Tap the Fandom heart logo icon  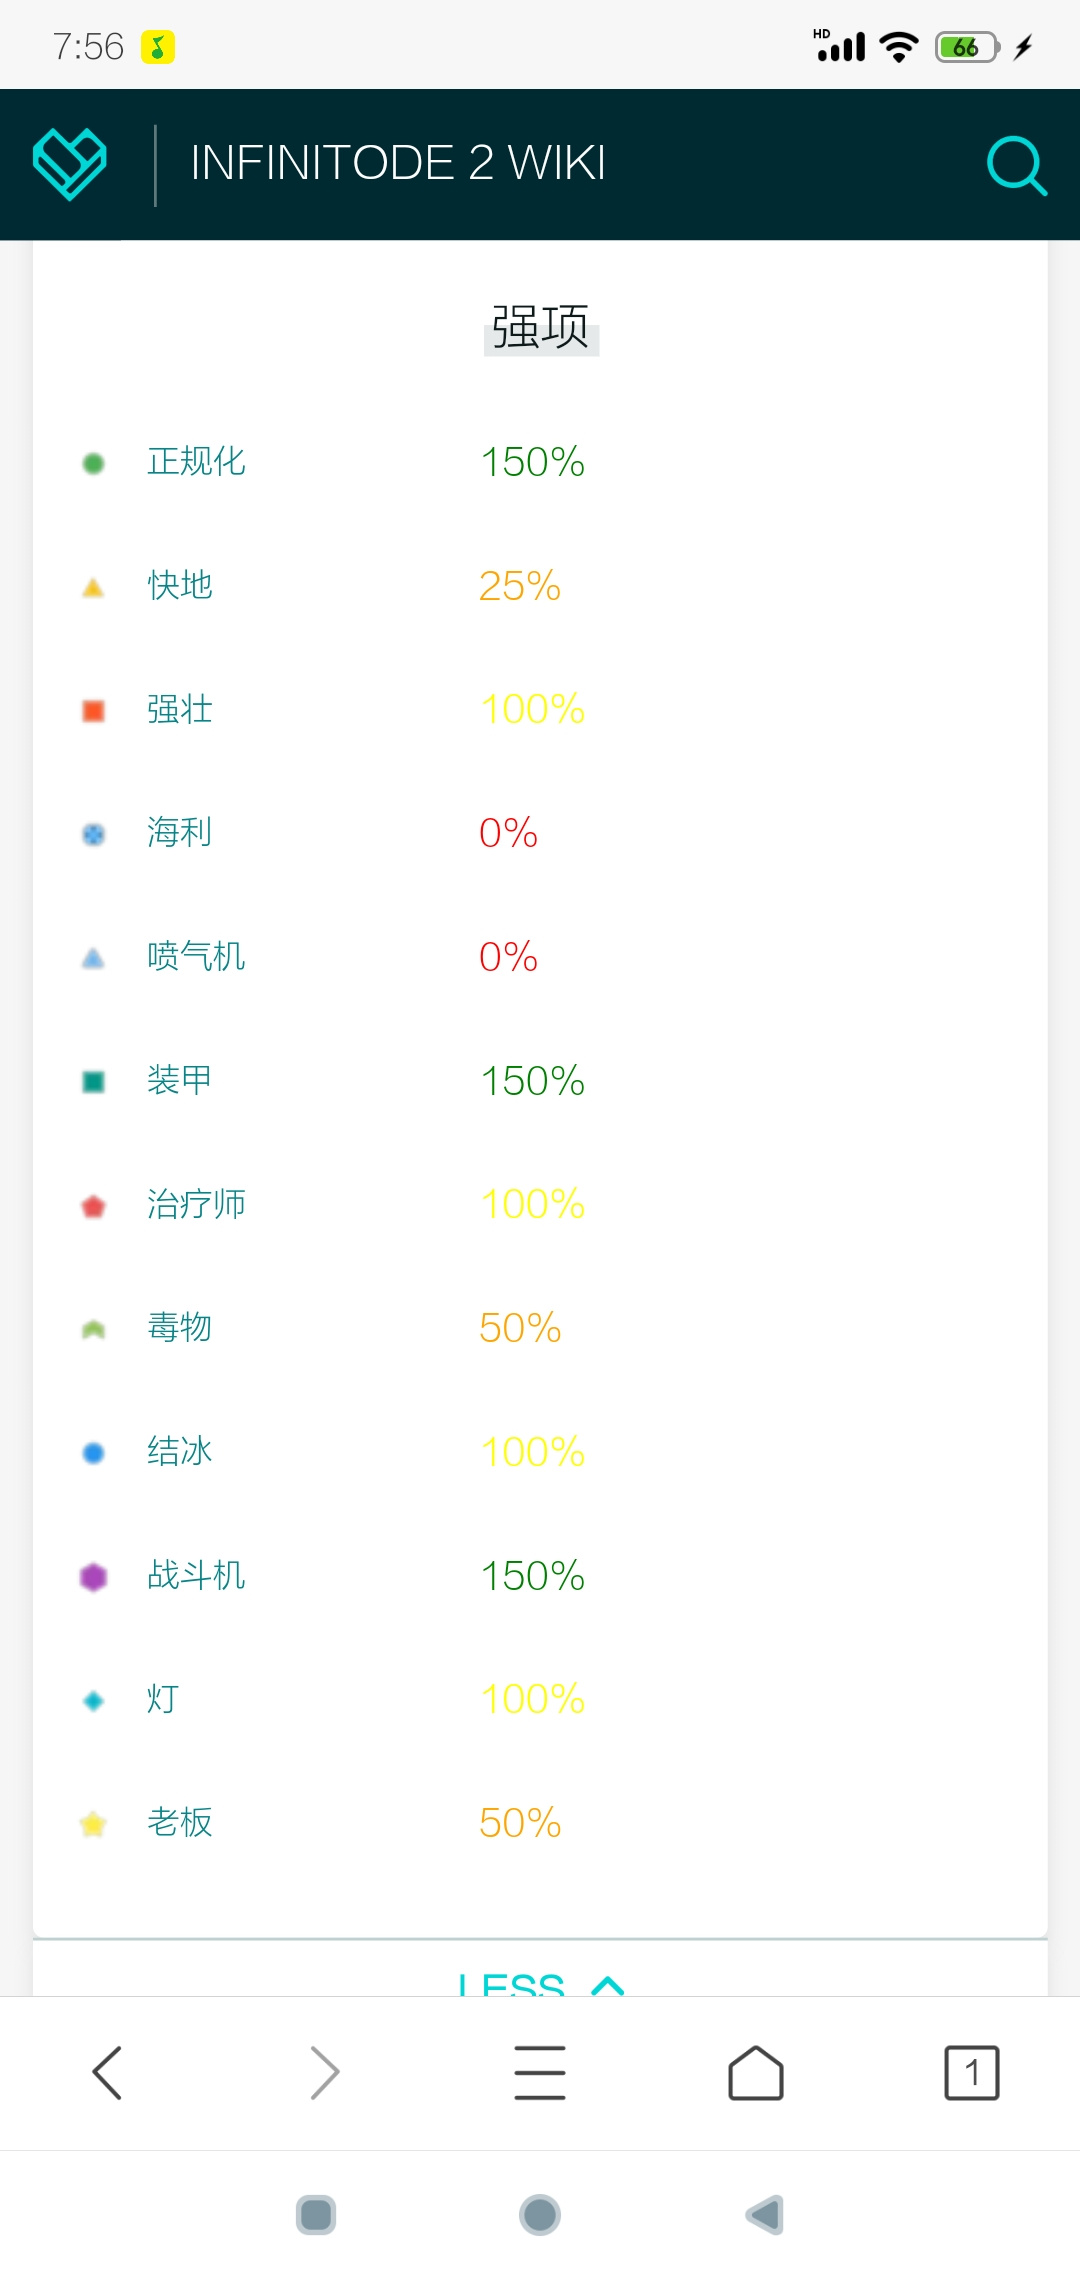tap(70, 164)
